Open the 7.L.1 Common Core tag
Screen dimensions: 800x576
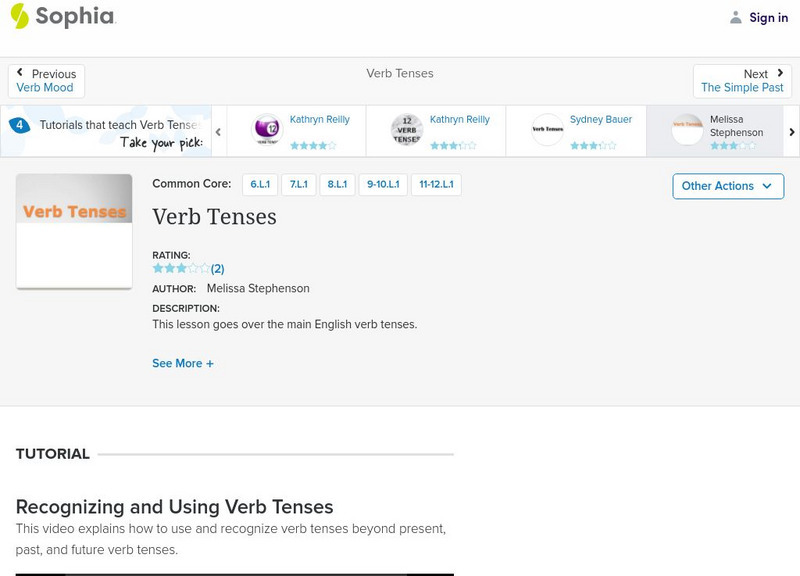point(299,185)
